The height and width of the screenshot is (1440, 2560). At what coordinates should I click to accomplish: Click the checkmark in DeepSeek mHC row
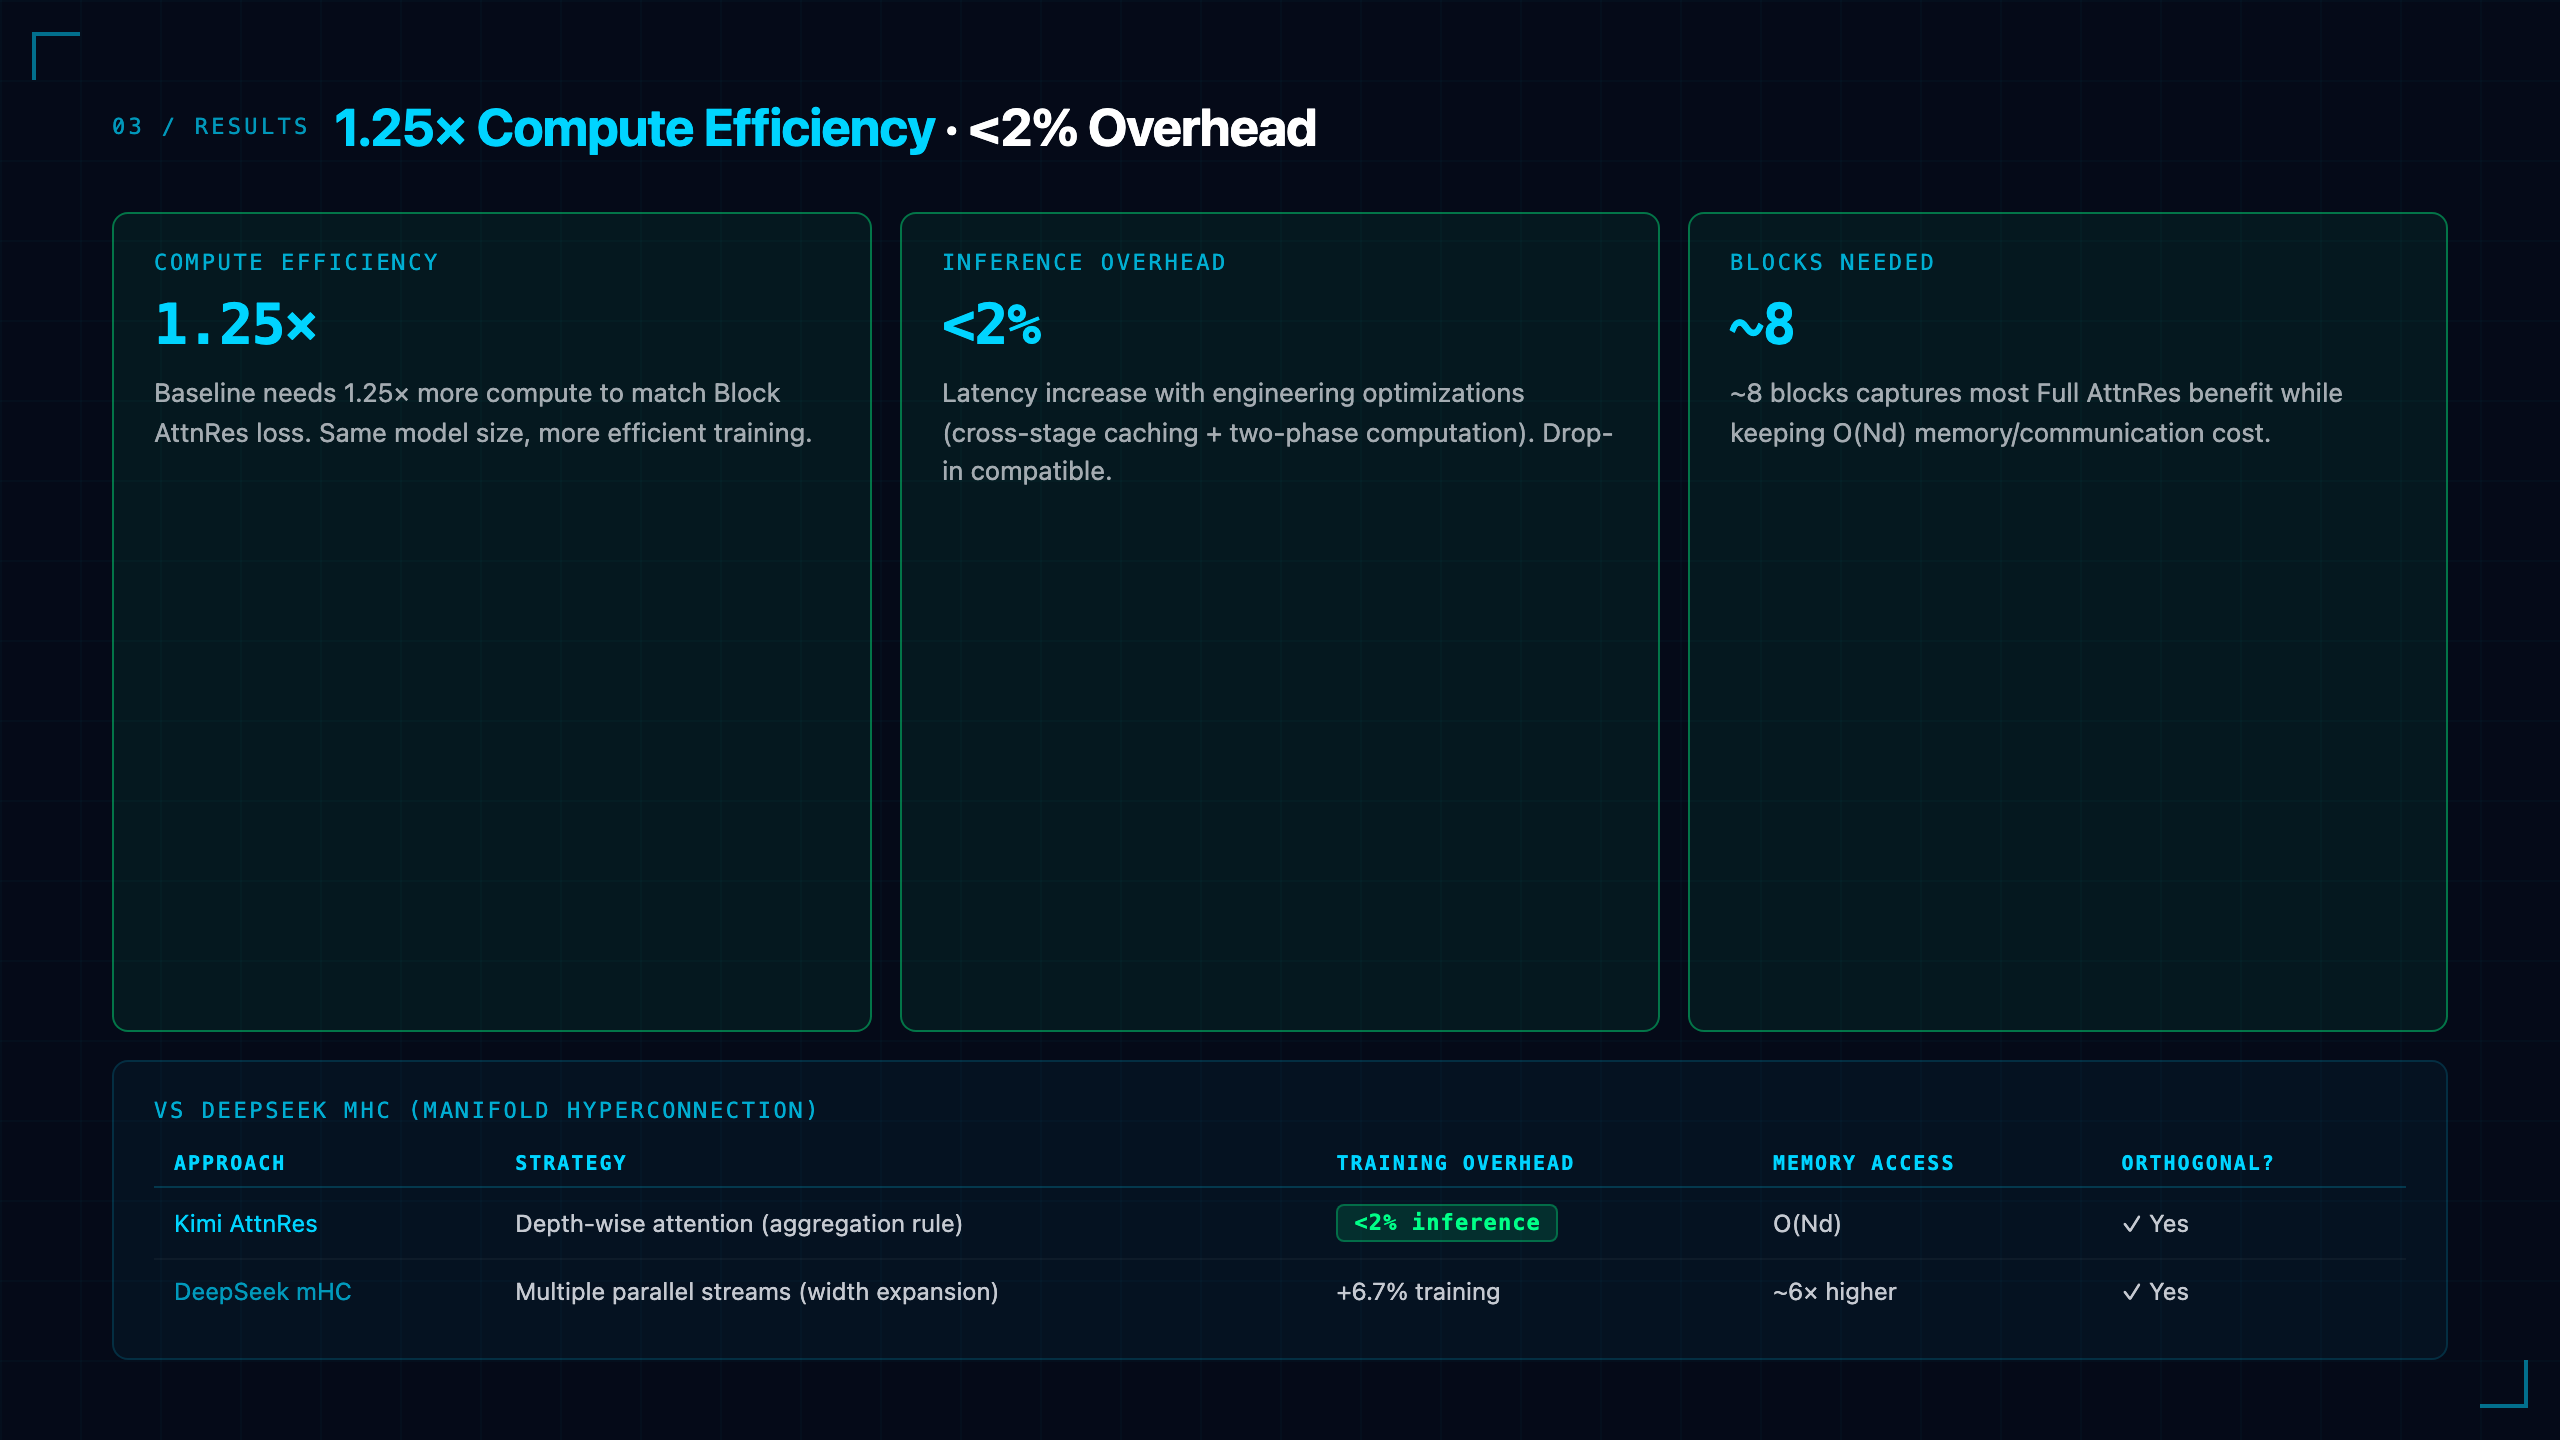[2131, 1292]
